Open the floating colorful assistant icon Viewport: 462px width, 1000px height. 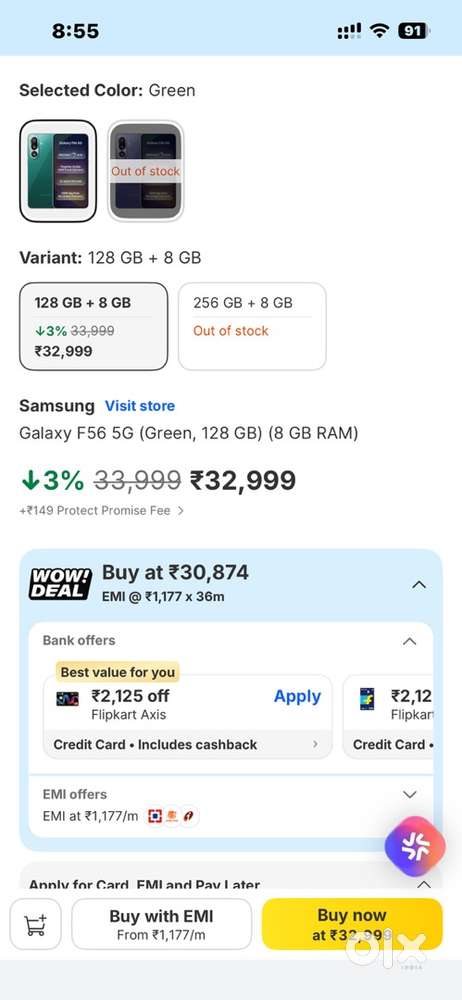pyautogui.click(x=415, y=846)
